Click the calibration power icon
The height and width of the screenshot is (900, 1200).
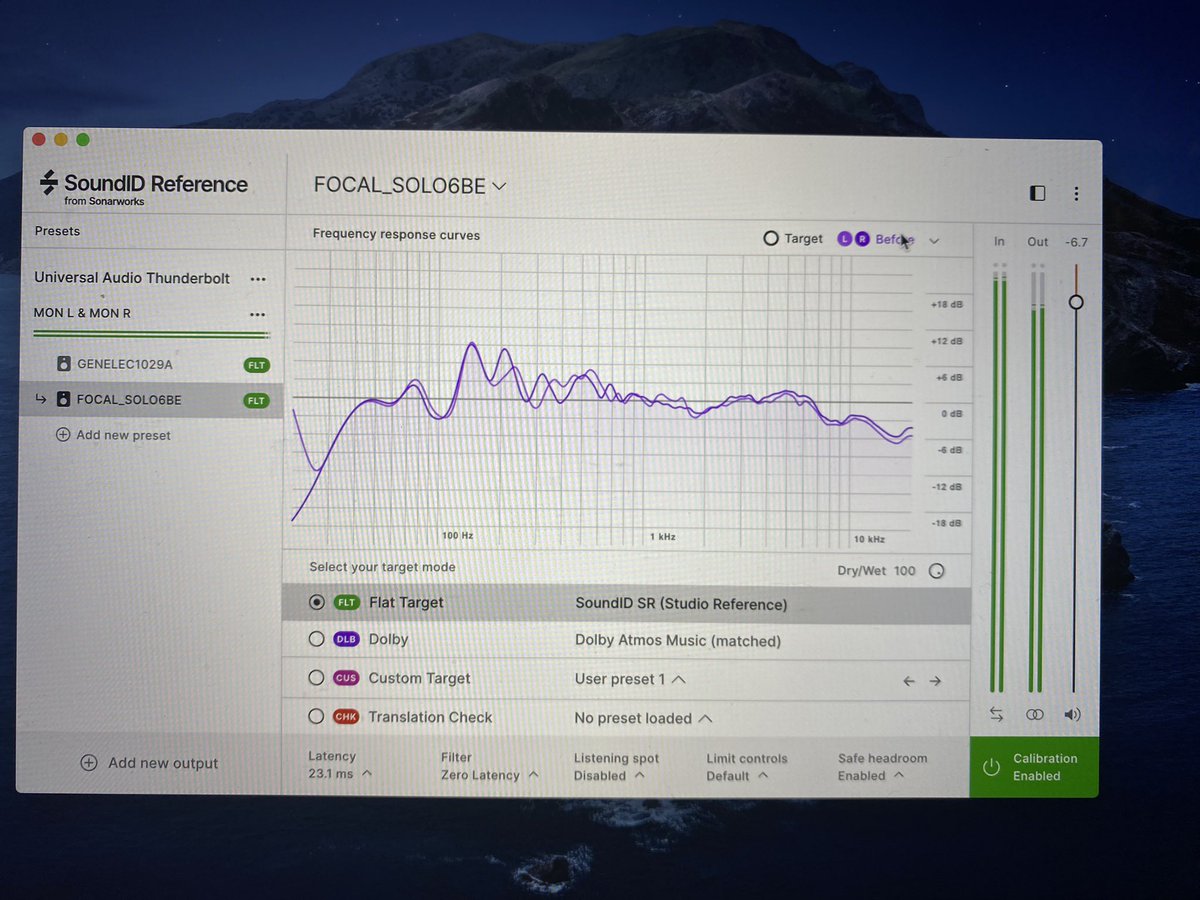coord(991,767)
